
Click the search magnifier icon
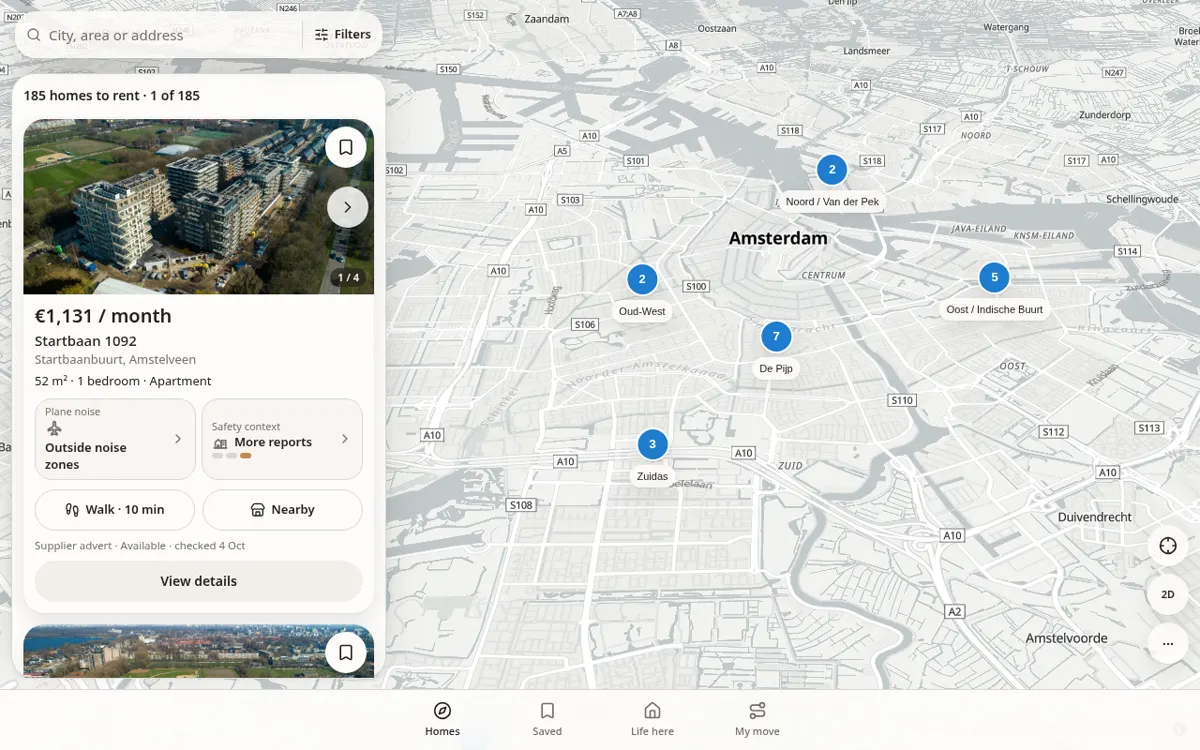click(x=34, y=35)
